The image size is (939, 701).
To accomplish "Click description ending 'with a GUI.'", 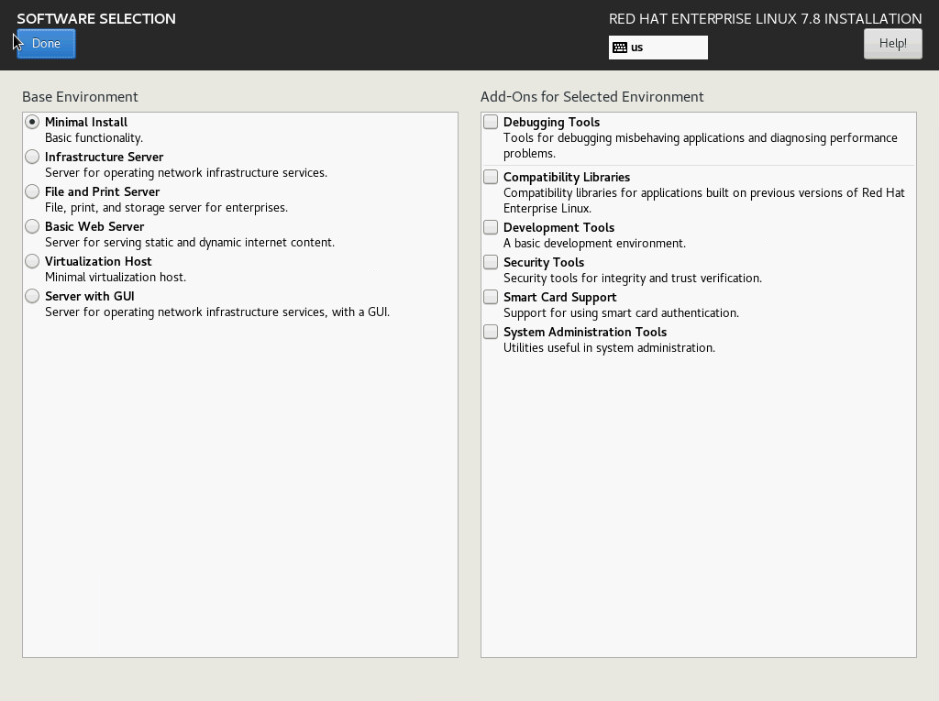I will coord(217,312).
